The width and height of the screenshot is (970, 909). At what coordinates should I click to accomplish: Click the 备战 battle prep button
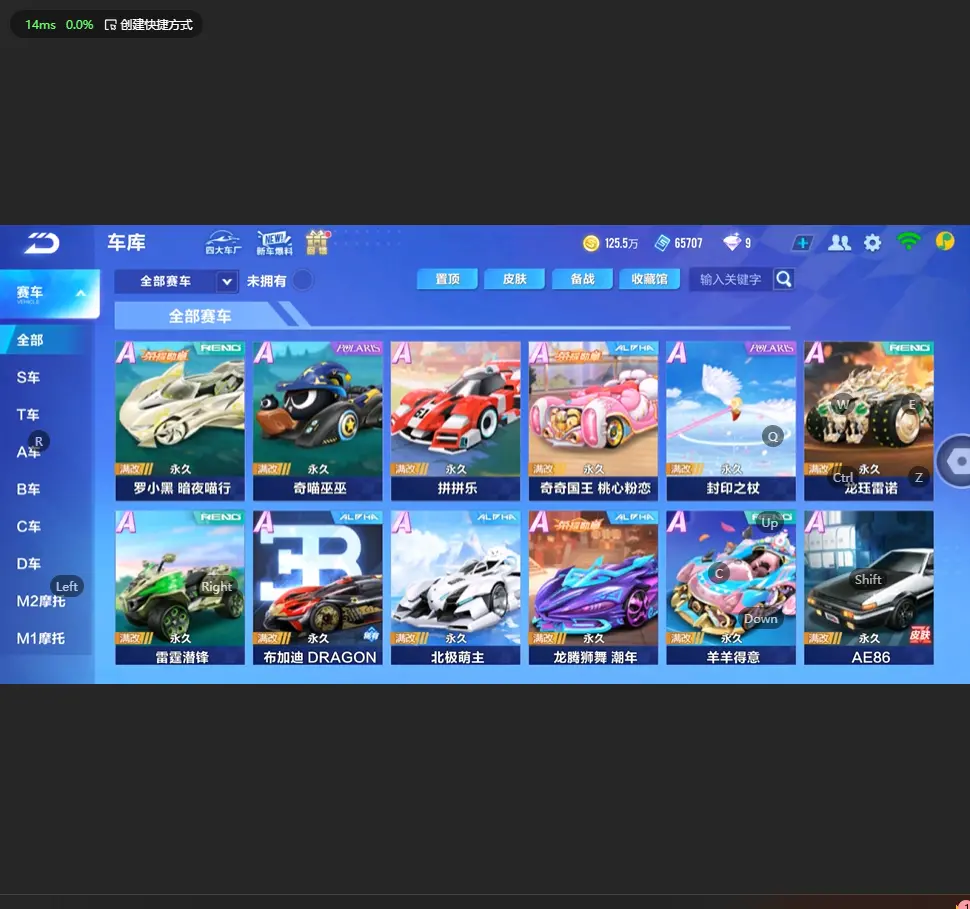tap(582, 279)
